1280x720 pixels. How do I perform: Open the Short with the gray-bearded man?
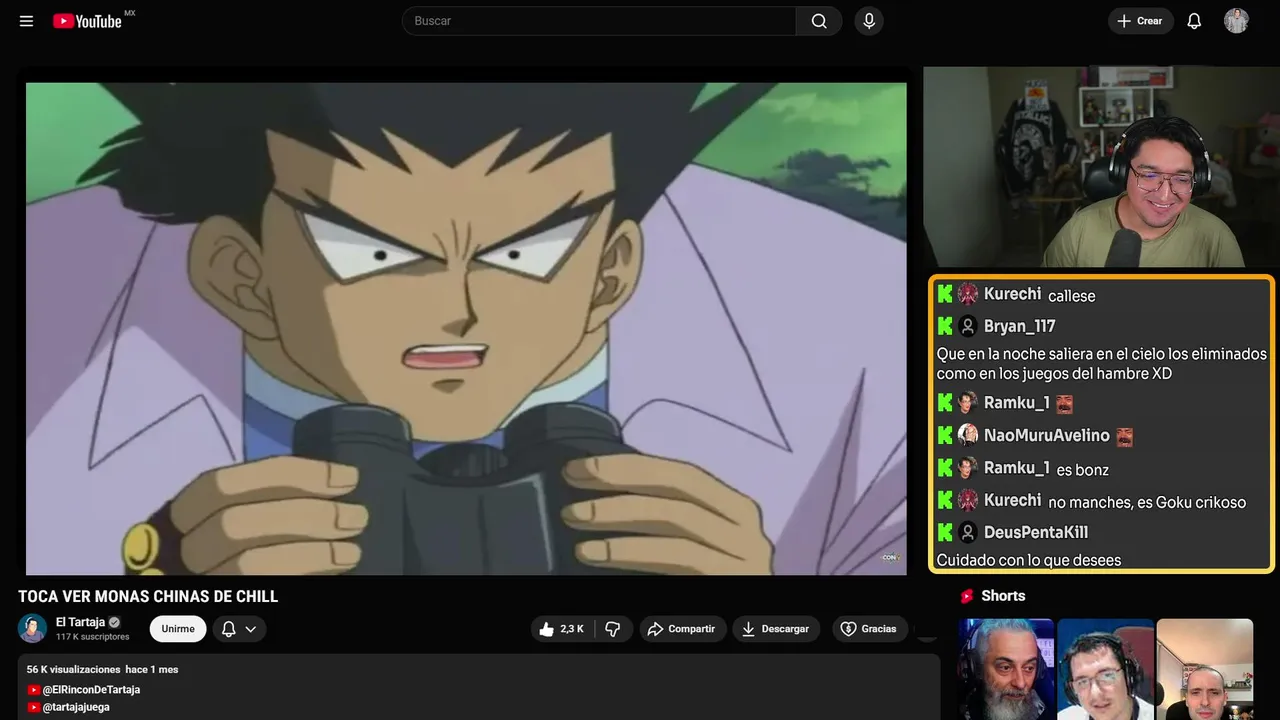coord(1006,669)
